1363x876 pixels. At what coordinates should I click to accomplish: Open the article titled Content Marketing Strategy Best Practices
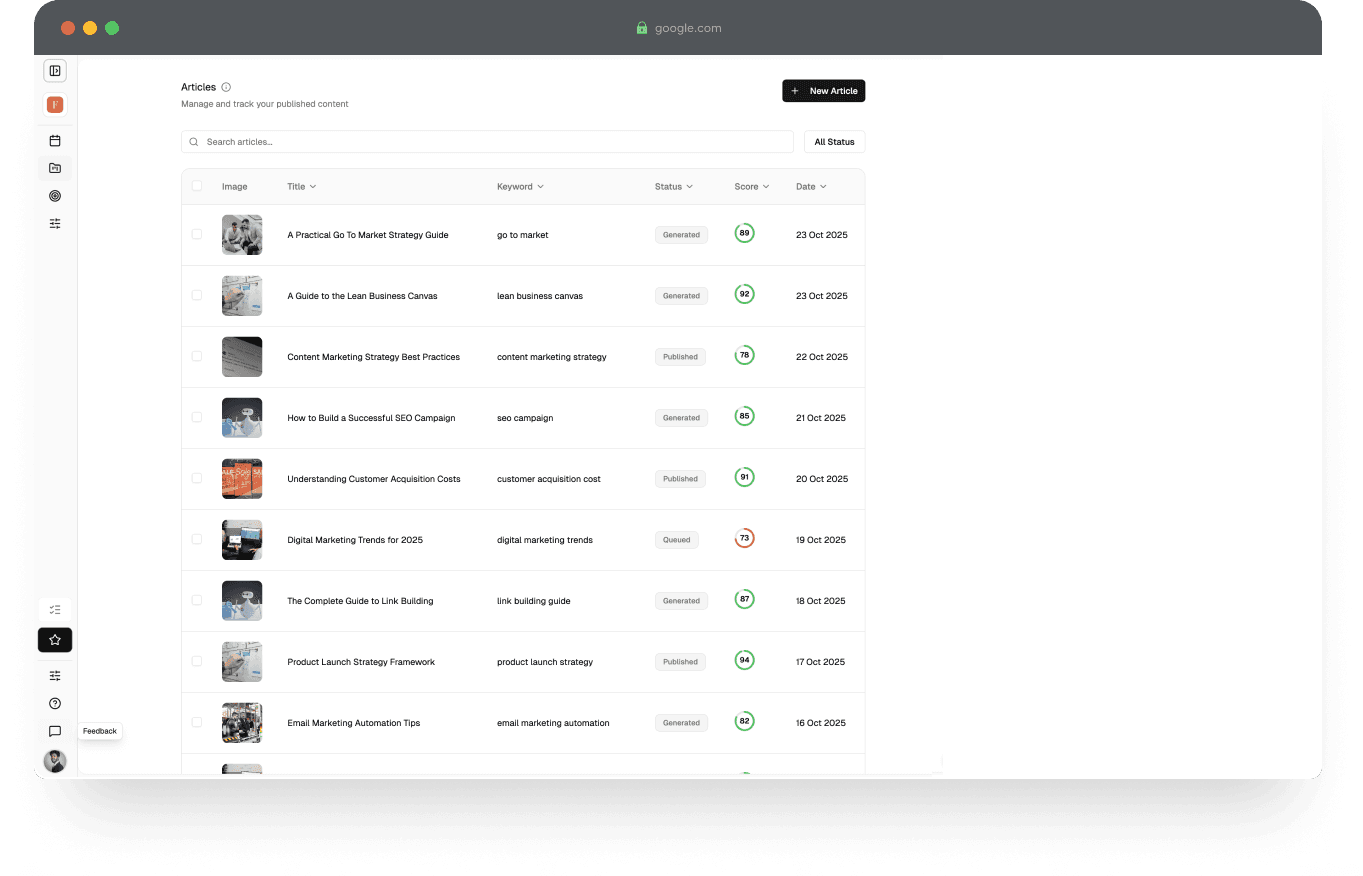coord(373,357)
